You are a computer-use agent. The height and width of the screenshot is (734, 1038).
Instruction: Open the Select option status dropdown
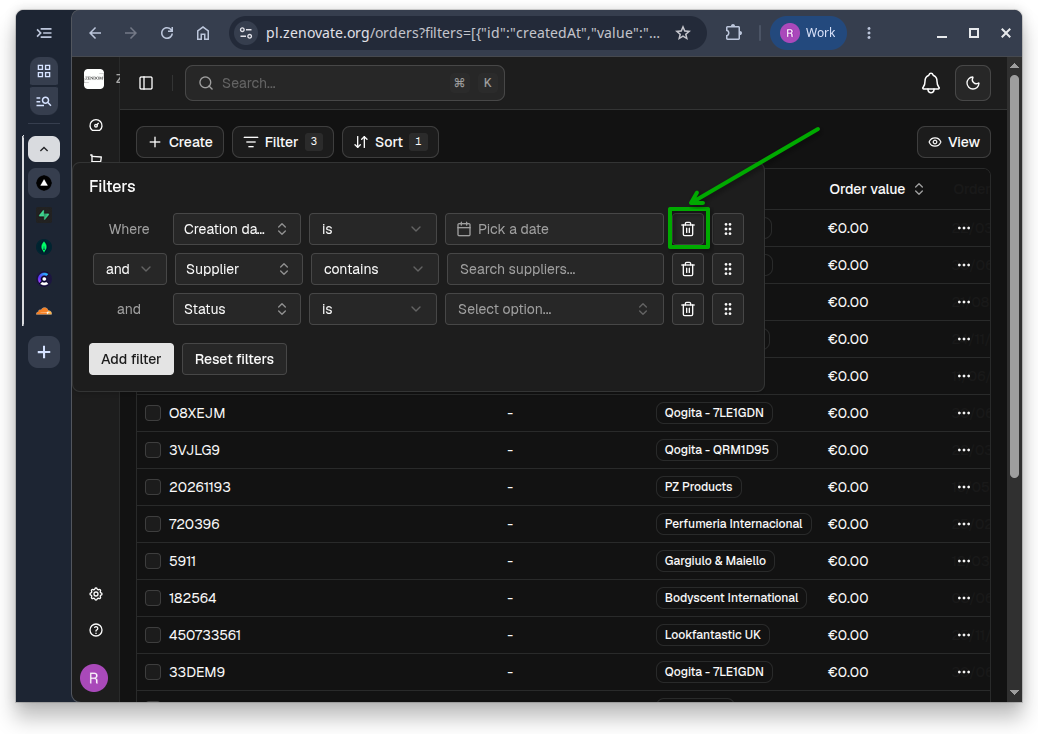[554, 309]
